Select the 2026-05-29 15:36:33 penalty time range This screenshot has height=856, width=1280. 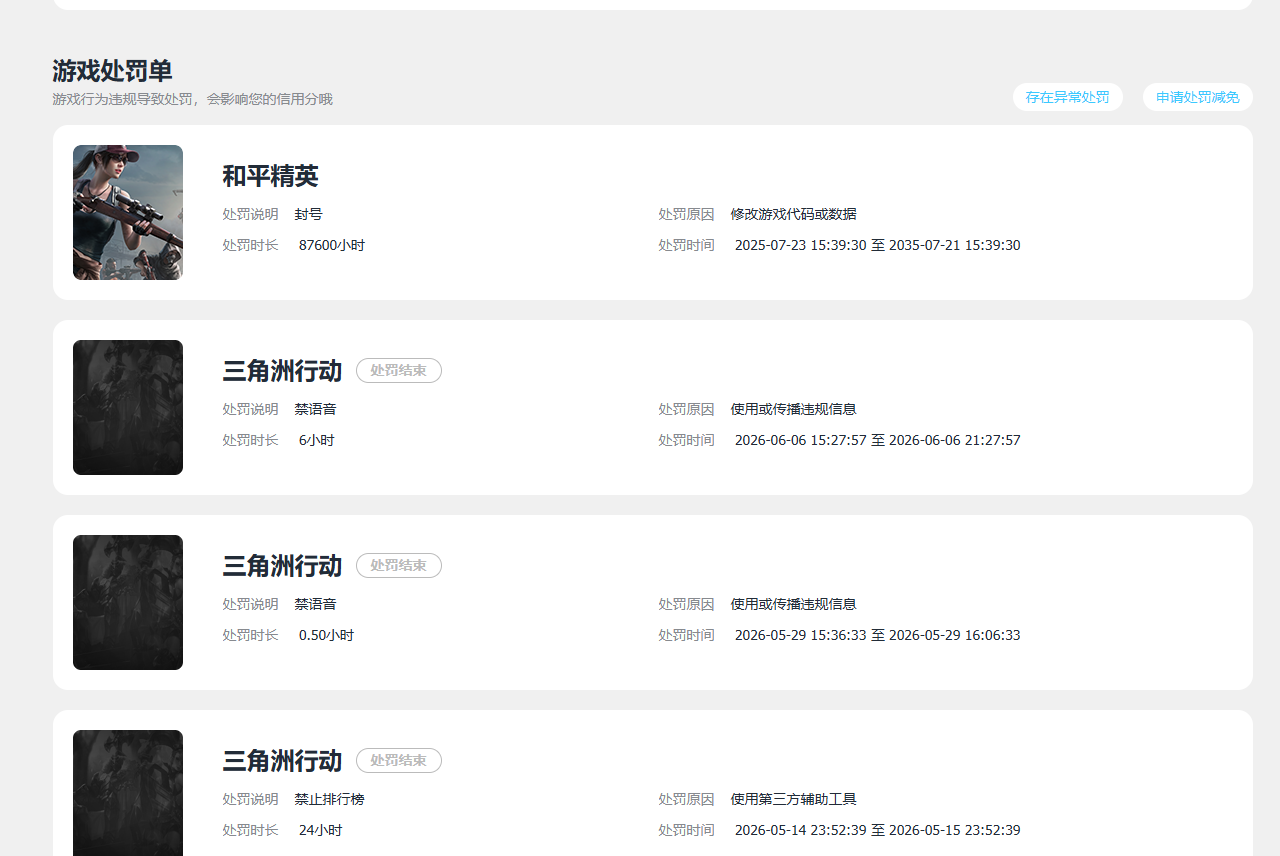click(878, 635)
